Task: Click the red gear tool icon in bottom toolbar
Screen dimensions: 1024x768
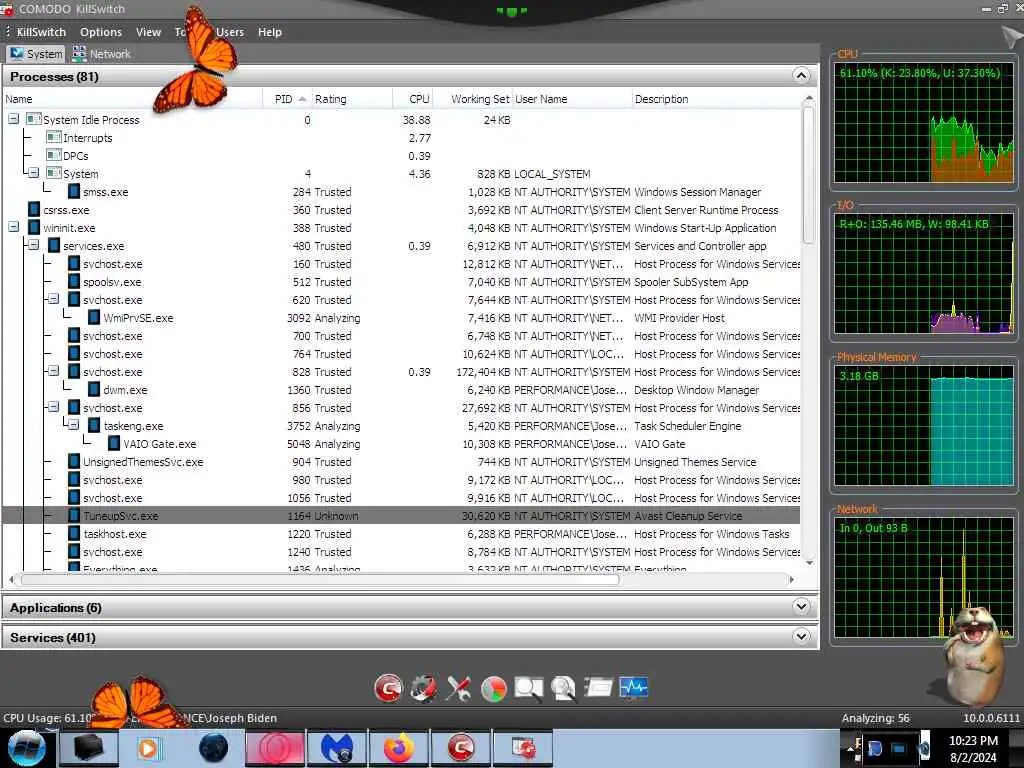Action: 424,688
